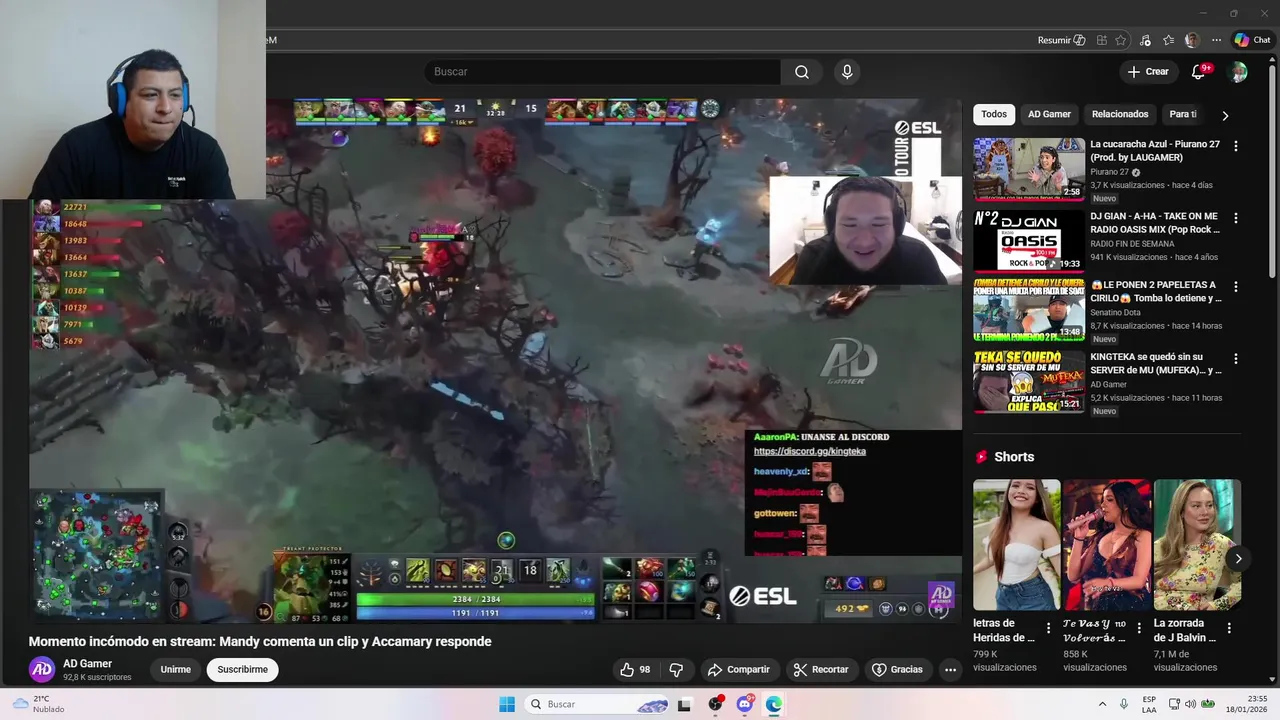The height and width of the screenshot is (720, 1280).
Task: Open DJ GIAN Radio Oasis video thumbnail
Action: (1029, 241)
